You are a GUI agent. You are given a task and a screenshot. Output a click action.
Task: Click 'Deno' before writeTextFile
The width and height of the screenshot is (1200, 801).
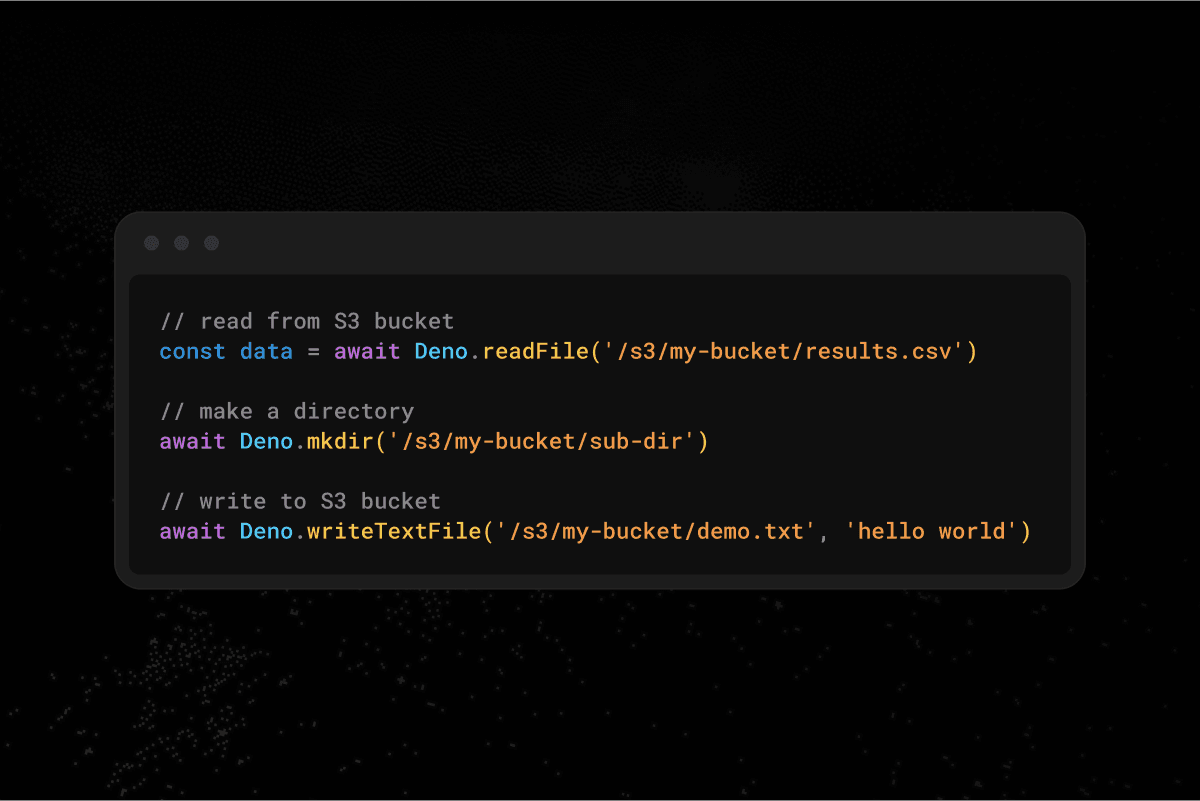266,531
